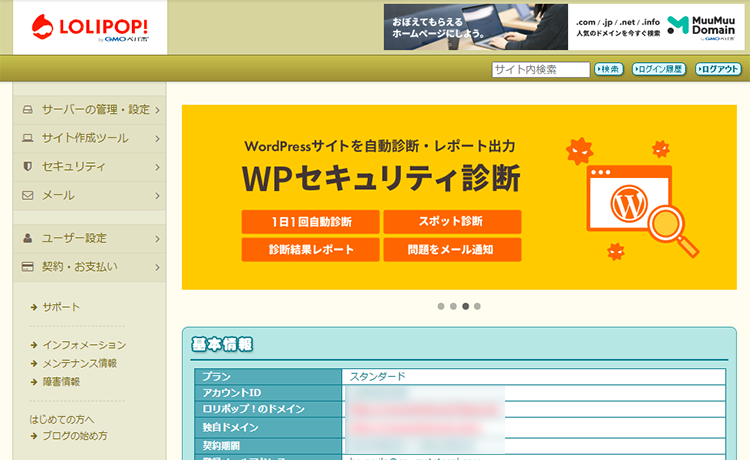Click the 独自ドメイン row label
The width and height of the screenshot is (750, 460).
pyautogui.click(x=231, y=427)
